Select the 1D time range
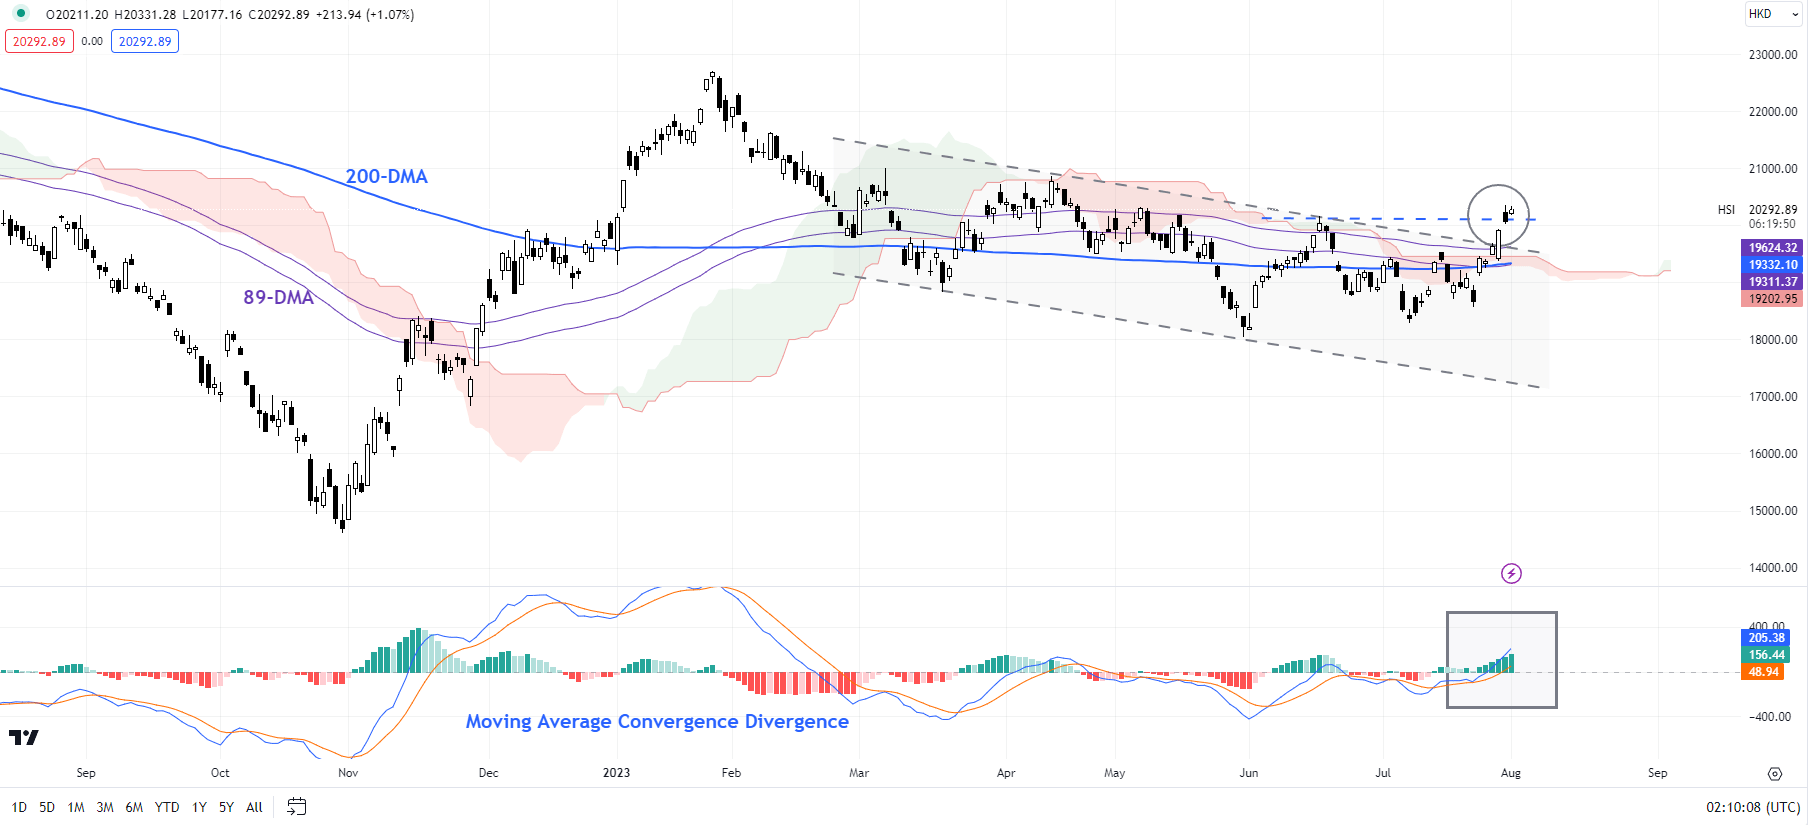 pyautogui.click(x=19, y=807)
